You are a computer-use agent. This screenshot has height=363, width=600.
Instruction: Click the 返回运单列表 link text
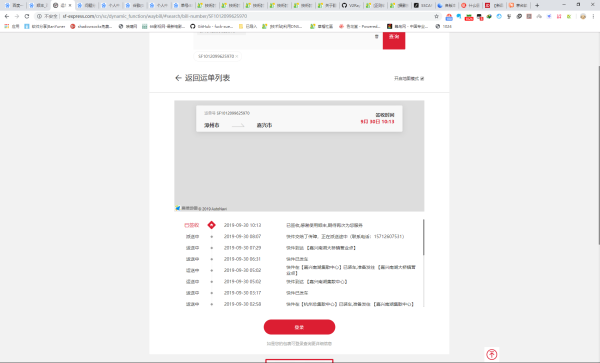point(207,78)
